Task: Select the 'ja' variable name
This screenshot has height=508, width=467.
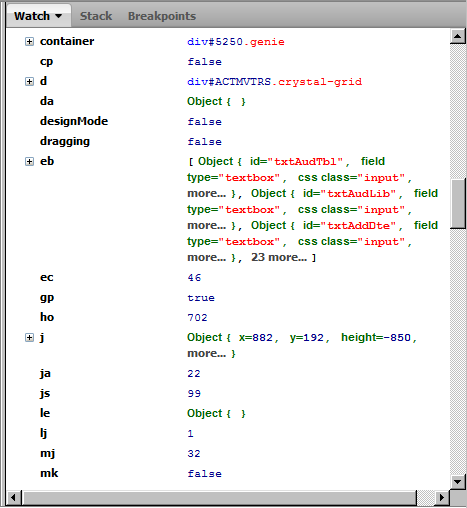Action: pos(45,373)
